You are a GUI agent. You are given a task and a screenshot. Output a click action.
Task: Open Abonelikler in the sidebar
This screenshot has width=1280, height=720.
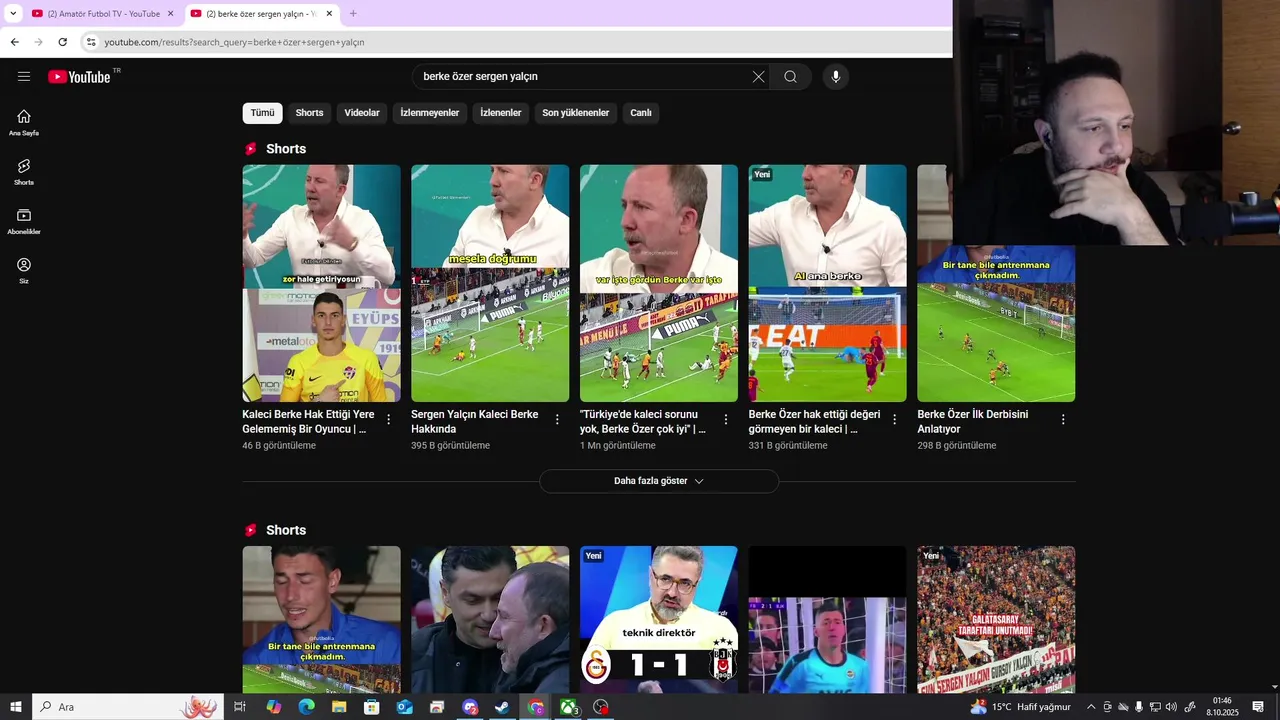[x=24, y=221]
